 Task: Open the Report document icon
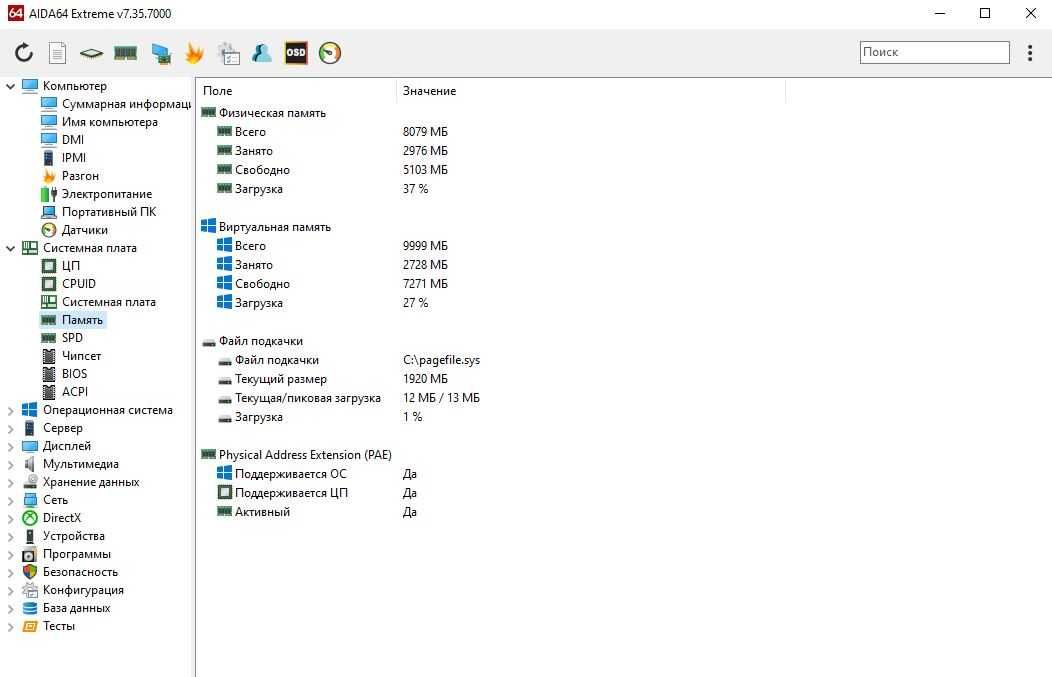58,52
